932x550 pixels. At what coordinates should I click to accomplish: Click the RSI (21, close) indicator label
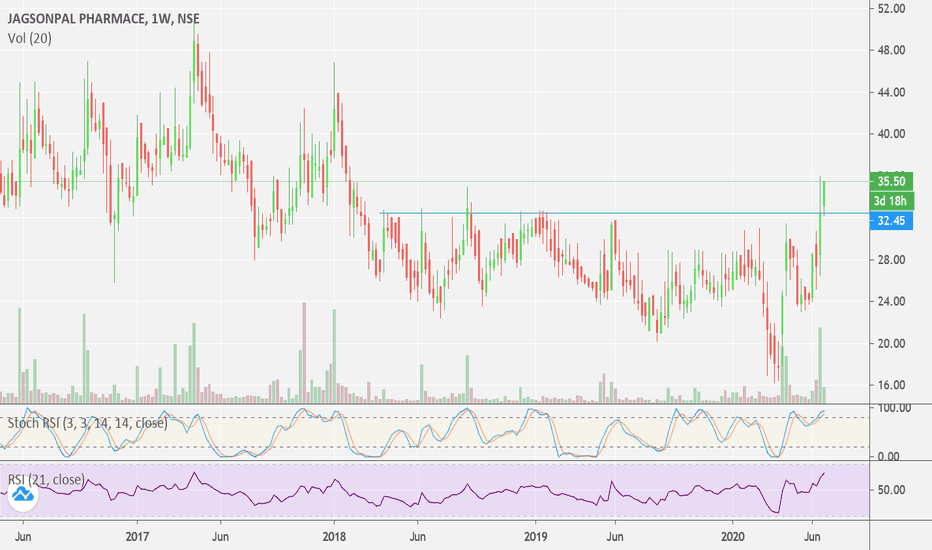(46, 479)
